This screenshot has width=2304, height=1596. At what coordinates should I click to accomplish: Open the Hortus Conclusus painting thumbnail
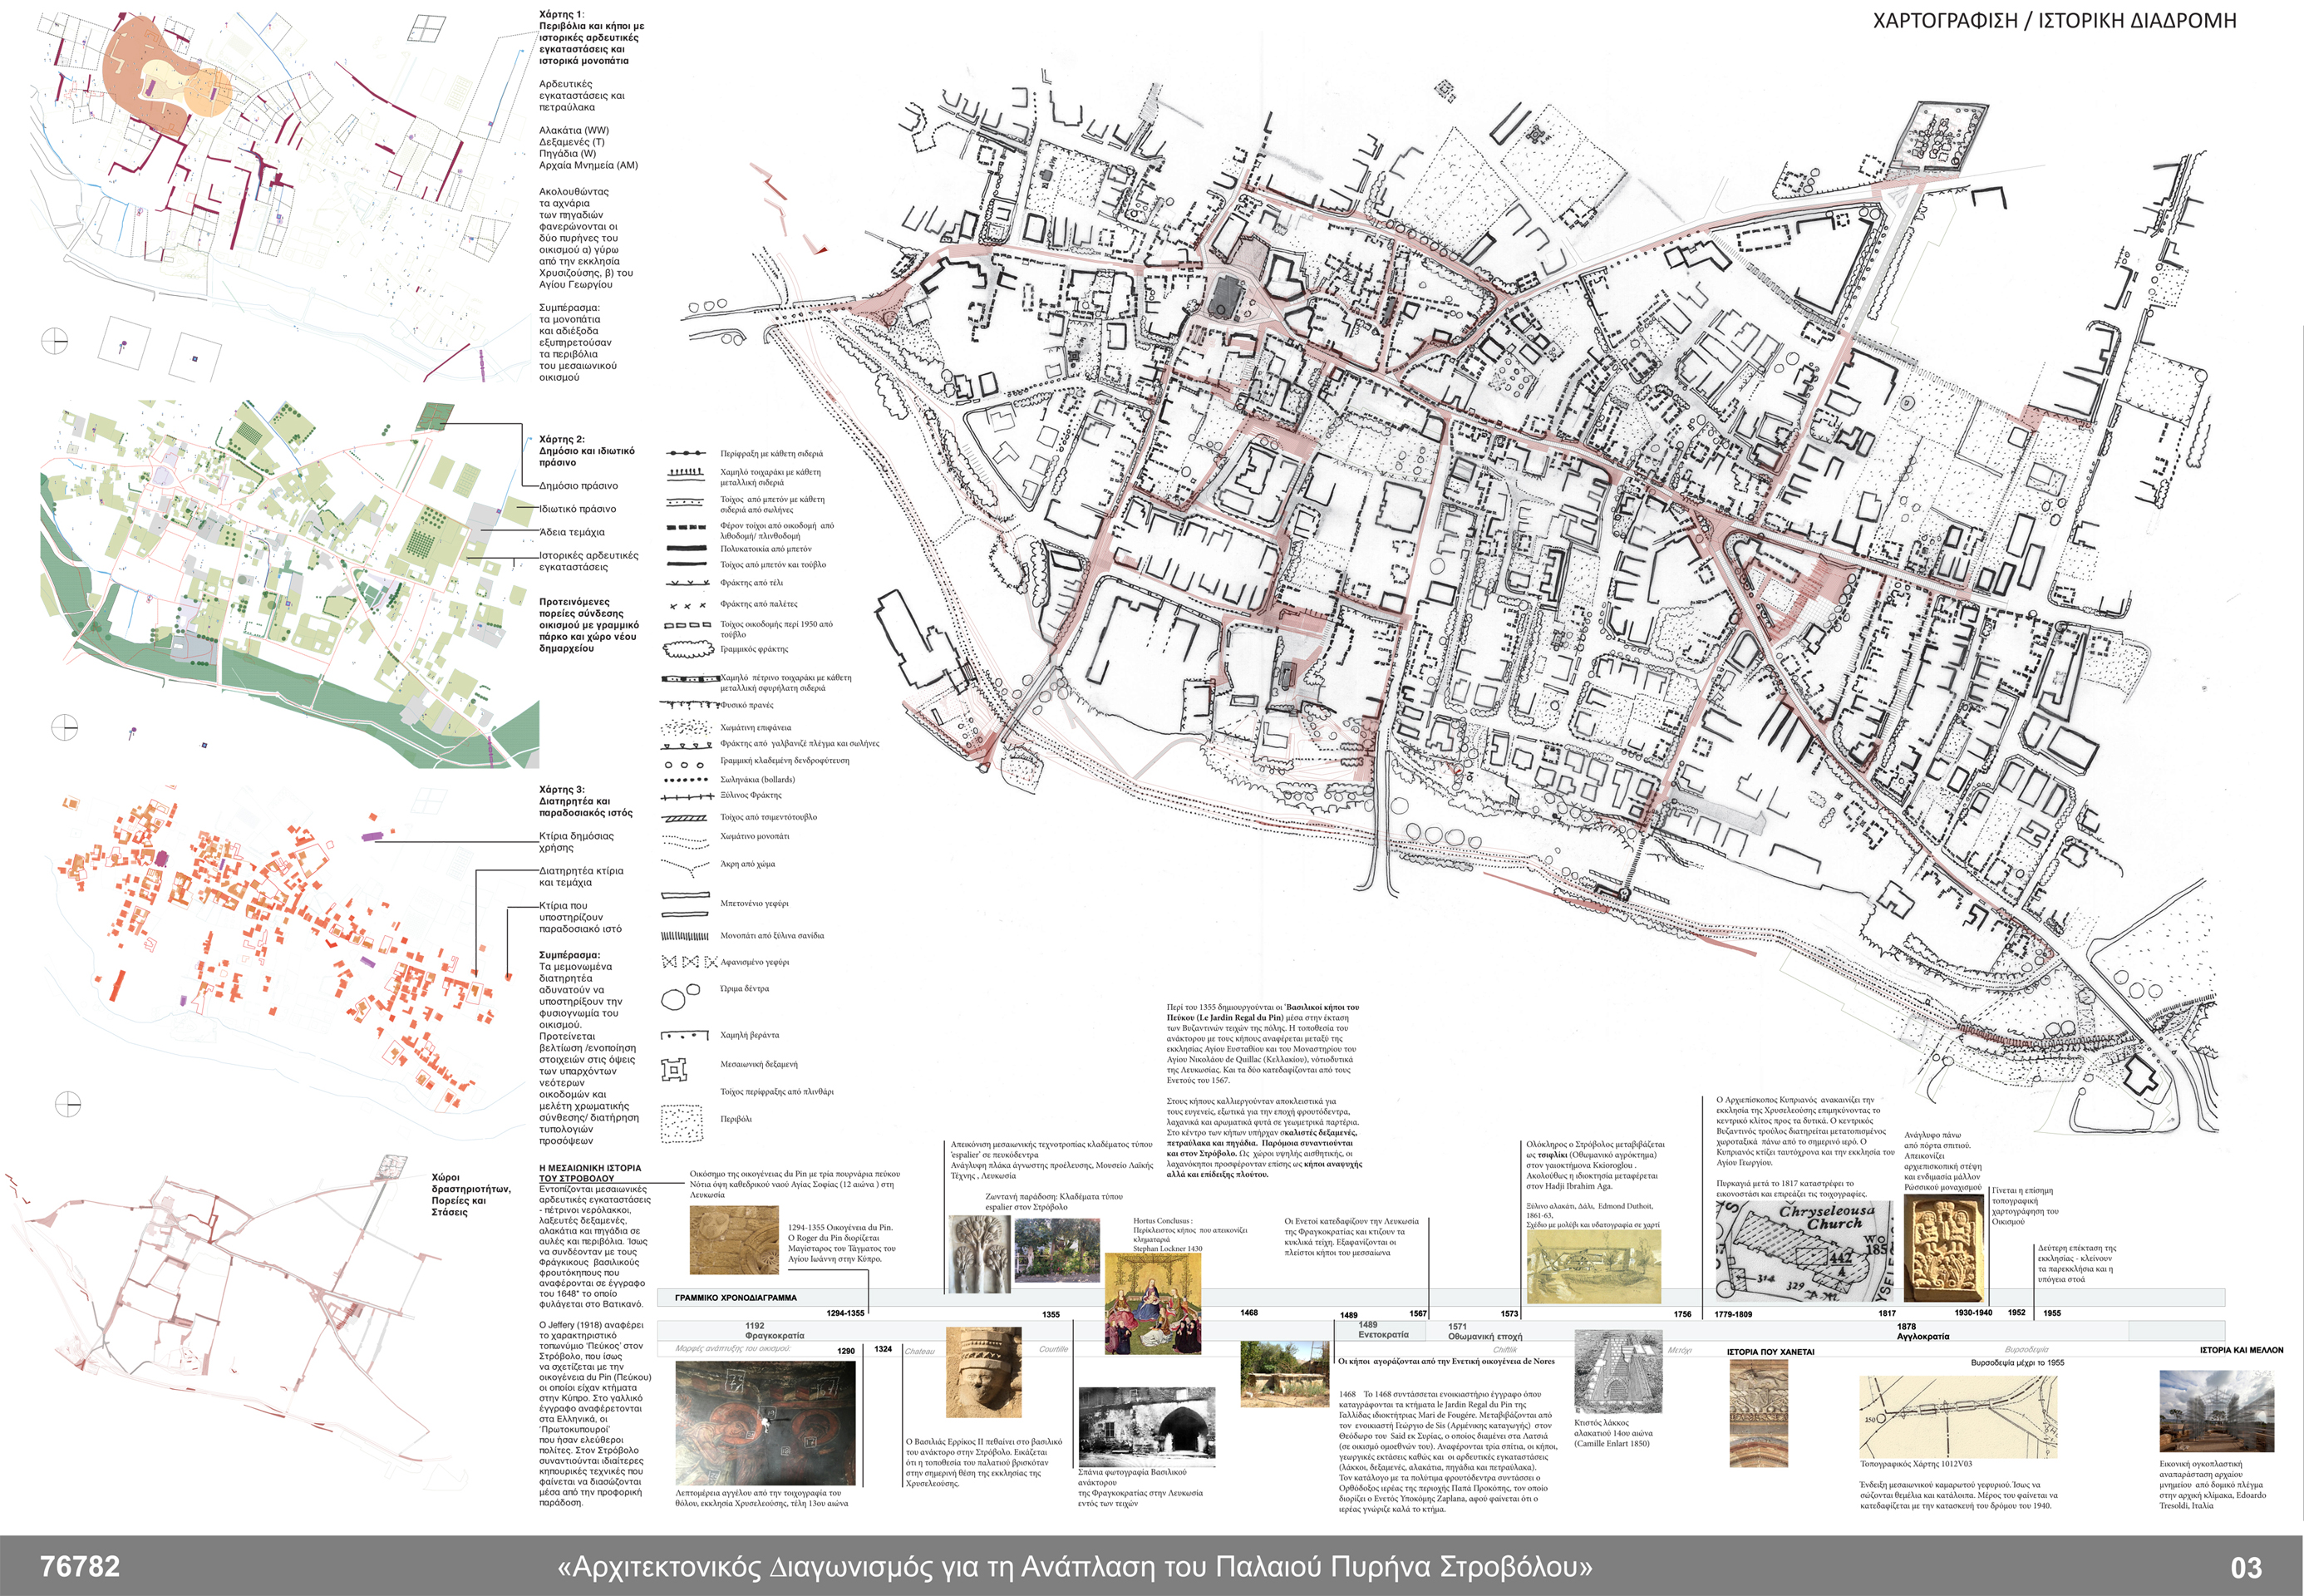(1153, 1303)
